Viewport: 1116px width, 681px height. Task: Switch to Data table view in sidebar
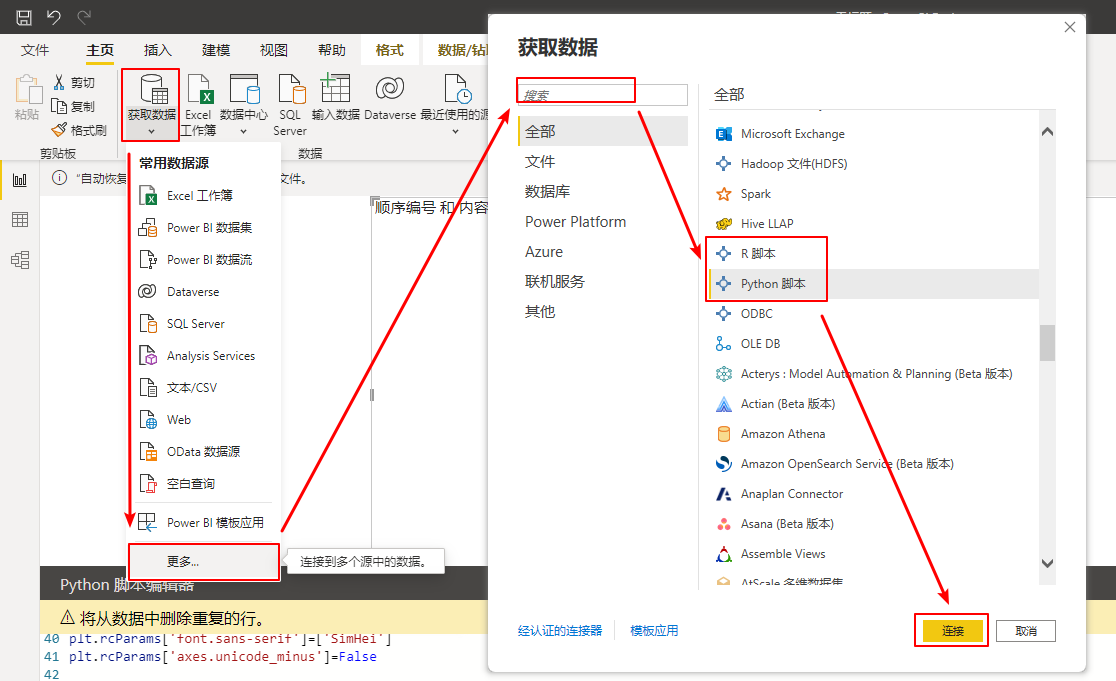click(x=20, y=220)
